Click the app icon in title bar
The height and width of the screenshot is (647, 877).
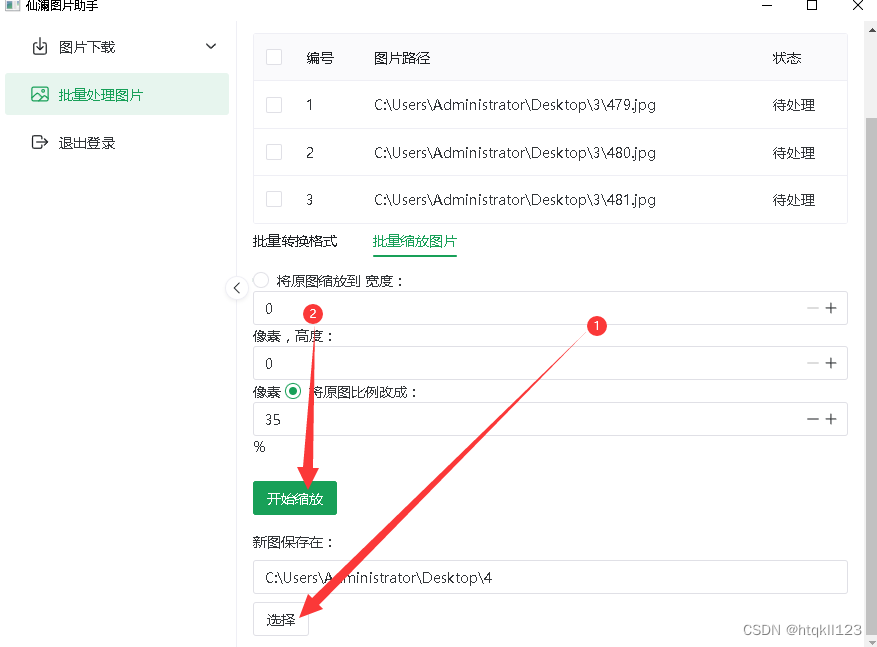pos(12,5)
